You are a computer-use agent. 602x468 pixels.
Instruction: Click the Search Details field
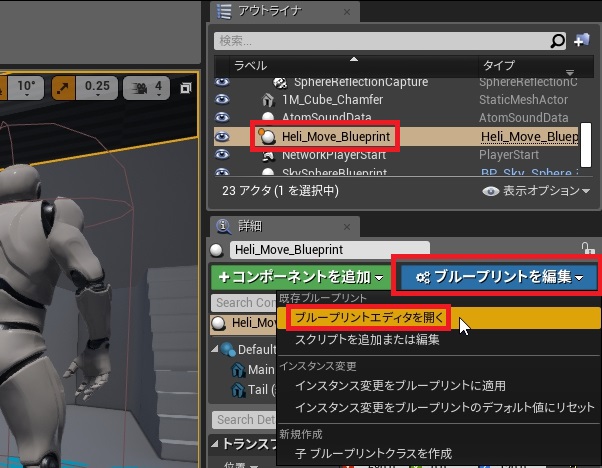click(x=244, y=420)
